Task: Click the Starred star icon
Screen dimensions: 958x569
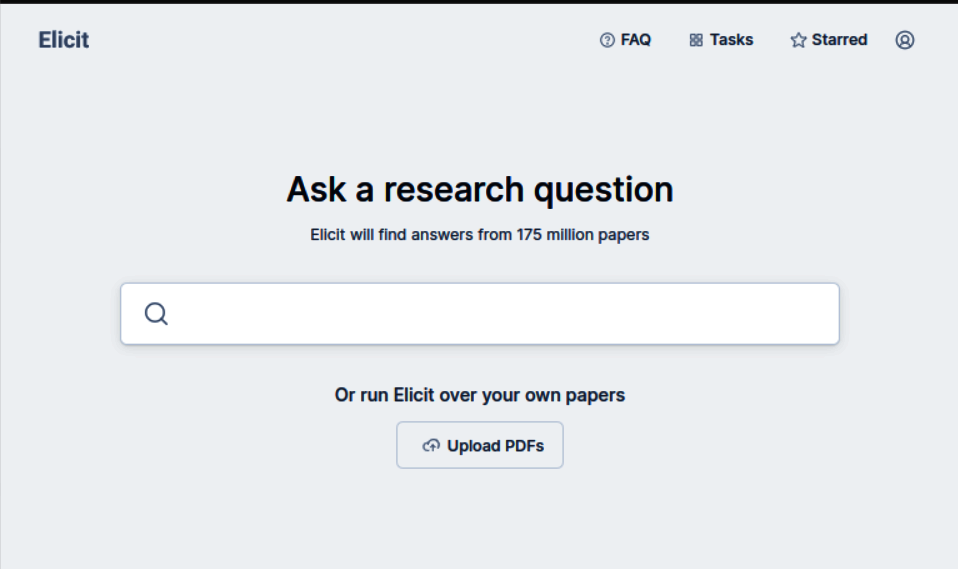Action: 798,40
